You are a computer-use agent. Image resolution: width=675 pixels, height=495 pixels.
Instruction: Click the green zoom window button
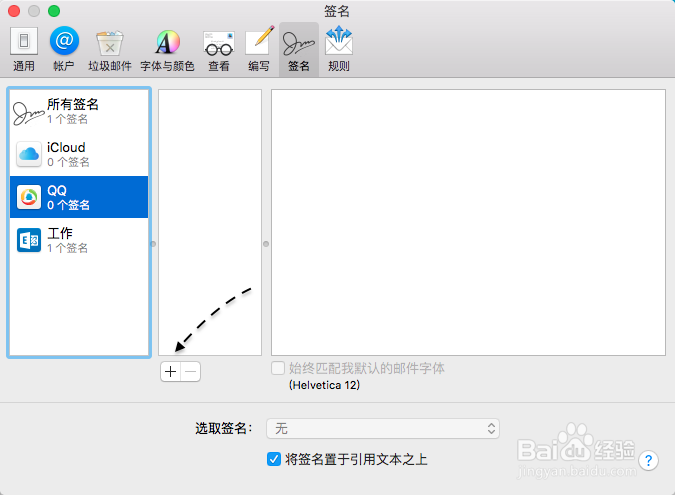[x=54, y=11]
